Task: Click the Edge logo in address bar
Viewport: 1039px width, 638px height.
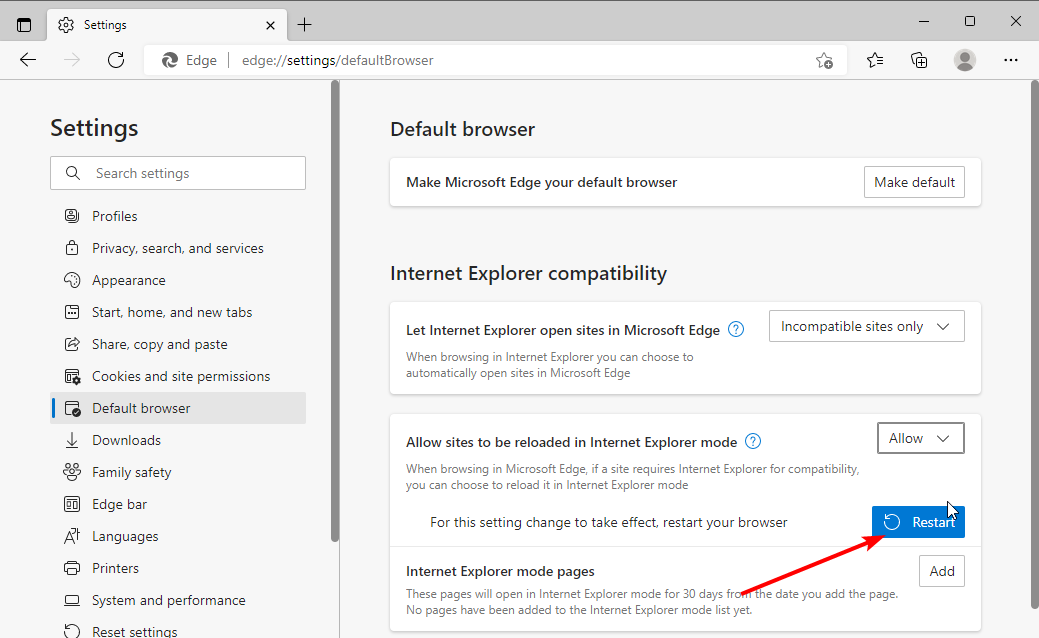Action: pos(170,60)
